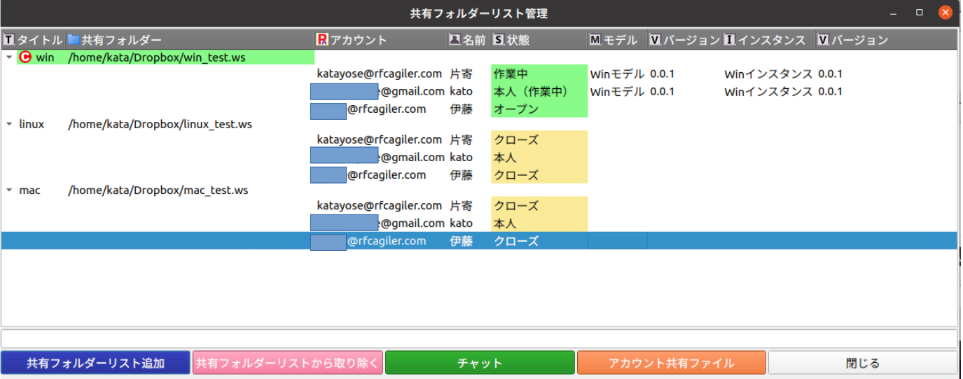Select path /home/kata/Dropbox/linux_test.ws
The width and height of the screenshot is (963, 379).
160,124
